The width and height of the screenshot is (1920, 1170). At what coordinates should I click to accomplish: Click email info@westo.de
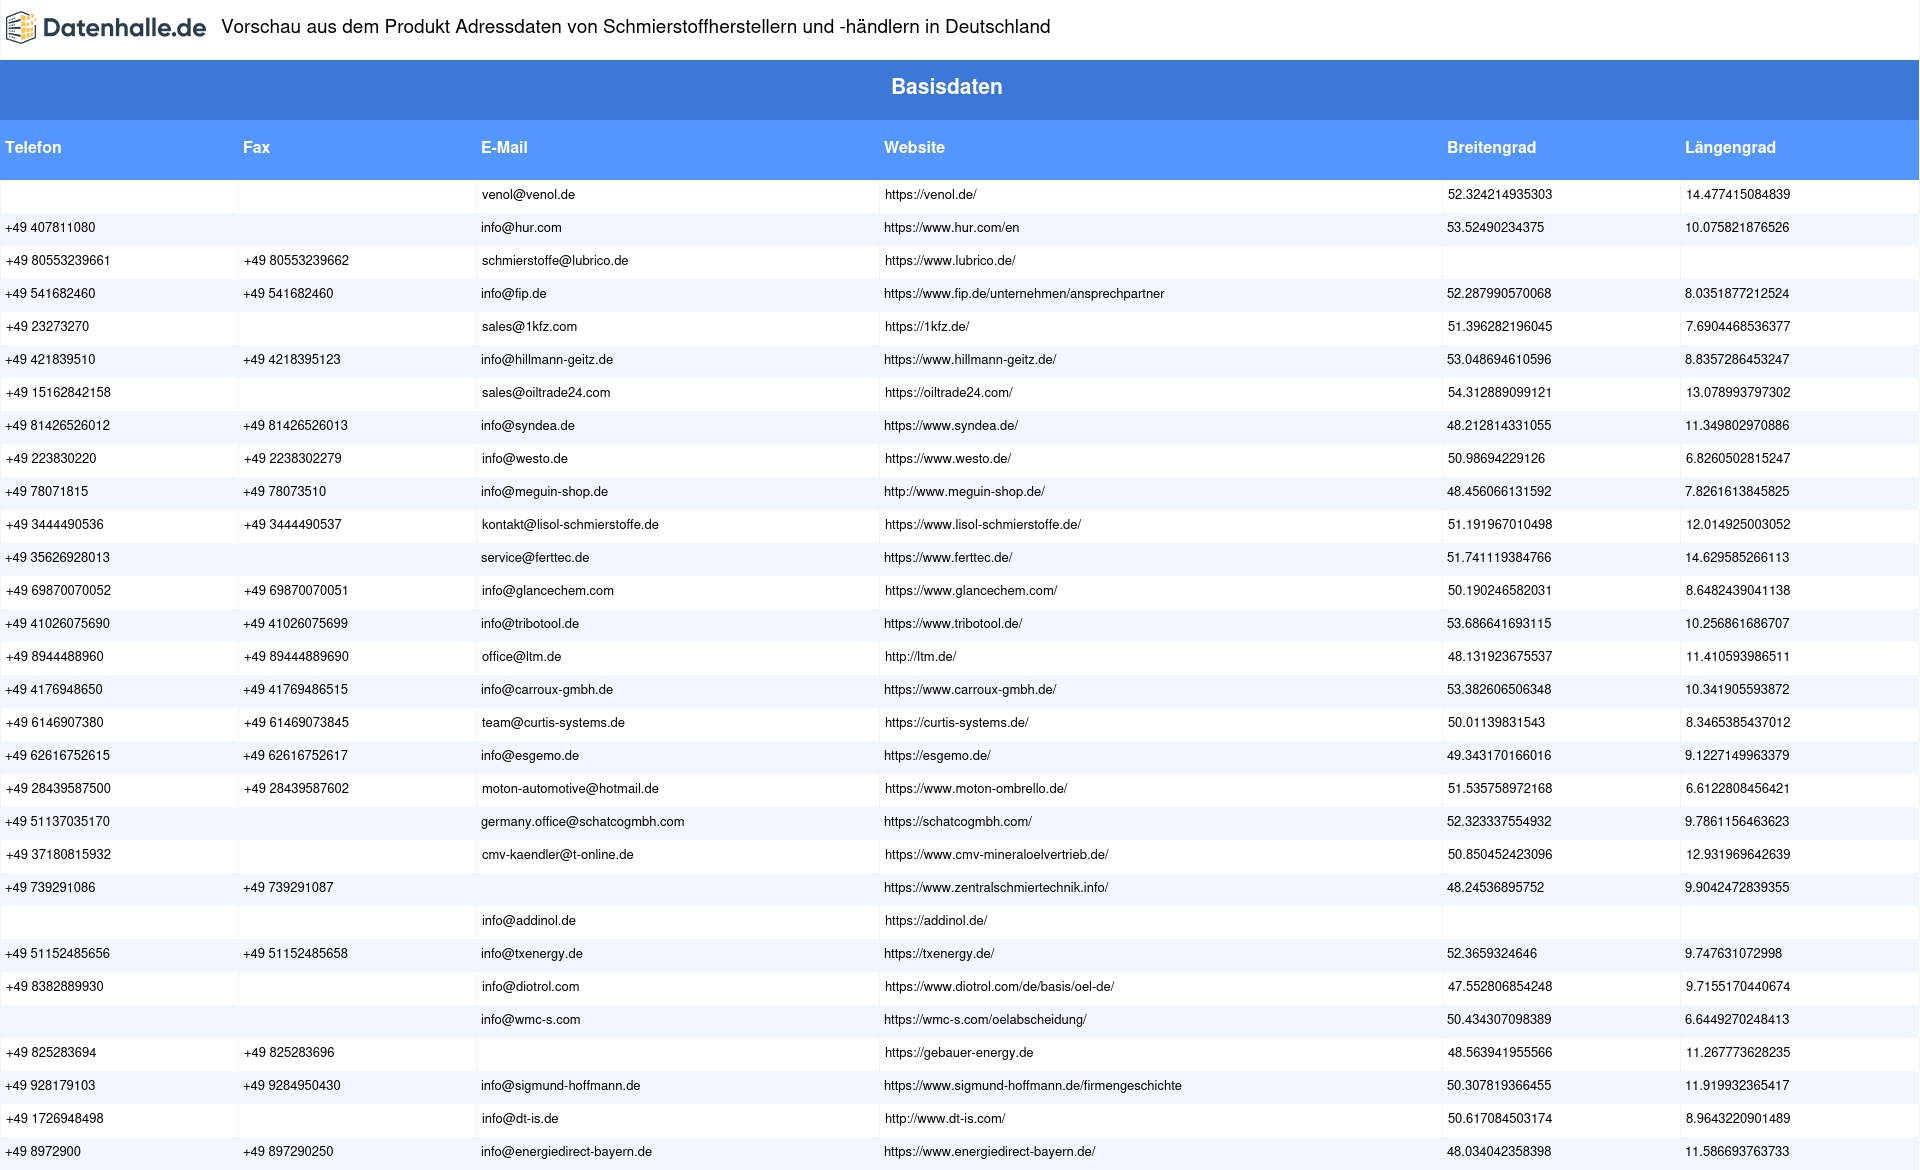coord(525,459)
